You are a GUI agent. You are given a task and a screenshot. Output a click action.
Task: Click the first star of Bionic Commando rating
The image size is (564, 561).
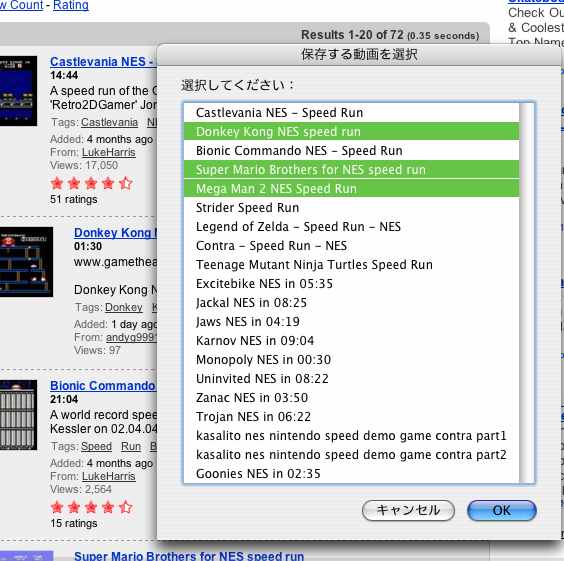[x=57, y=507]
